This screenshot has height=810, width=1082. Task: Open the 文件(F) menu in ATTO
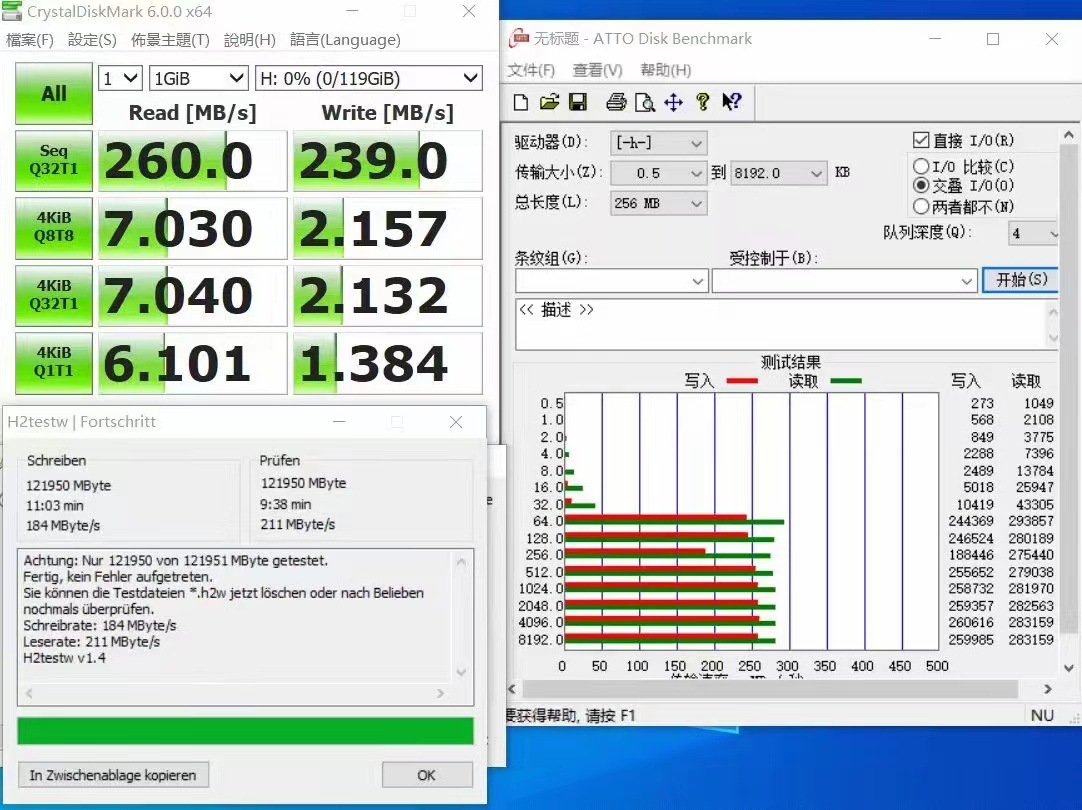coord(531,70)
